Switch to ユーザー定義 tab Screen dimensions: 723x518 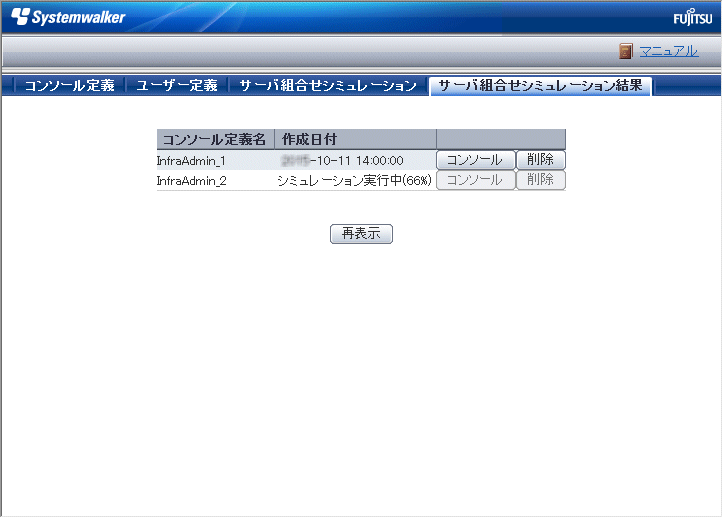177,86
